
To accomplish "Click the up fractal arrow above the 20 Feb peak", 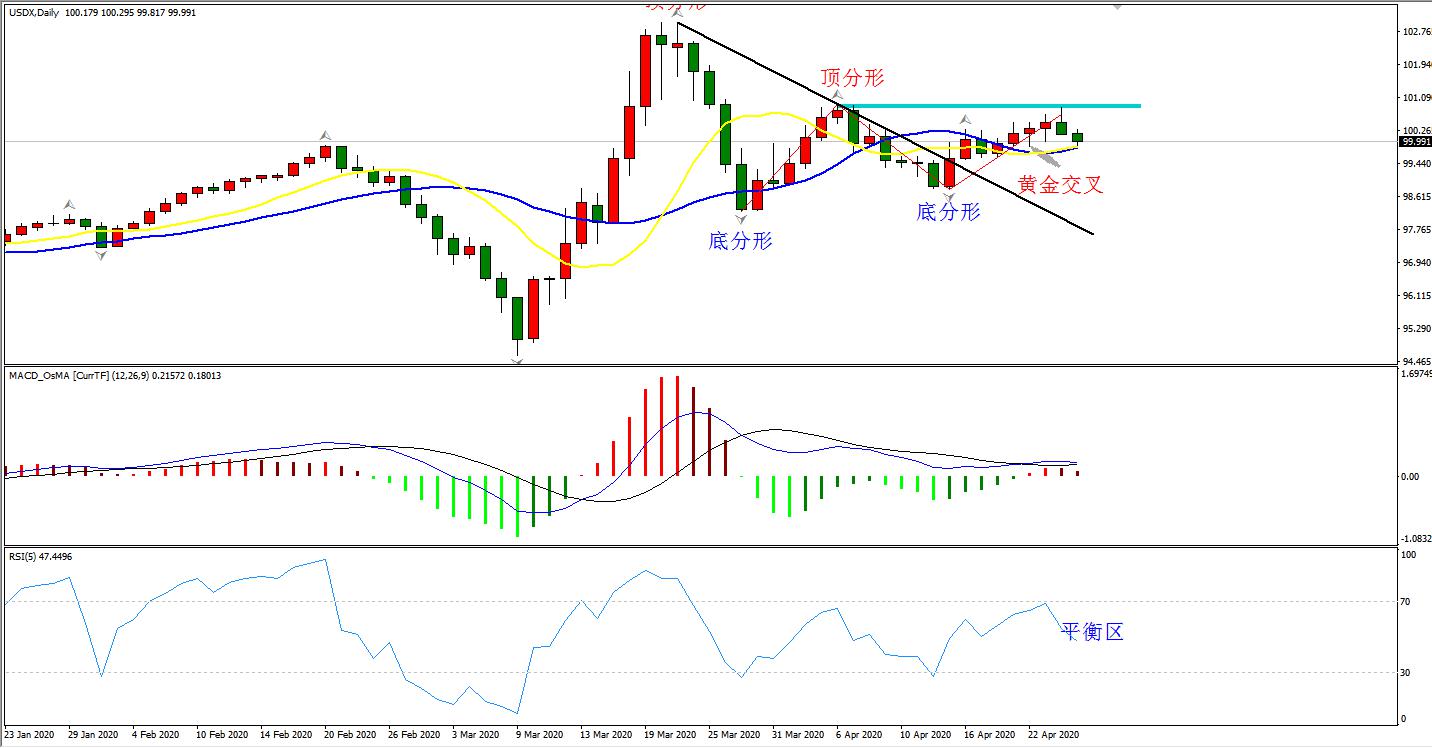I will (x=325, y=135).
